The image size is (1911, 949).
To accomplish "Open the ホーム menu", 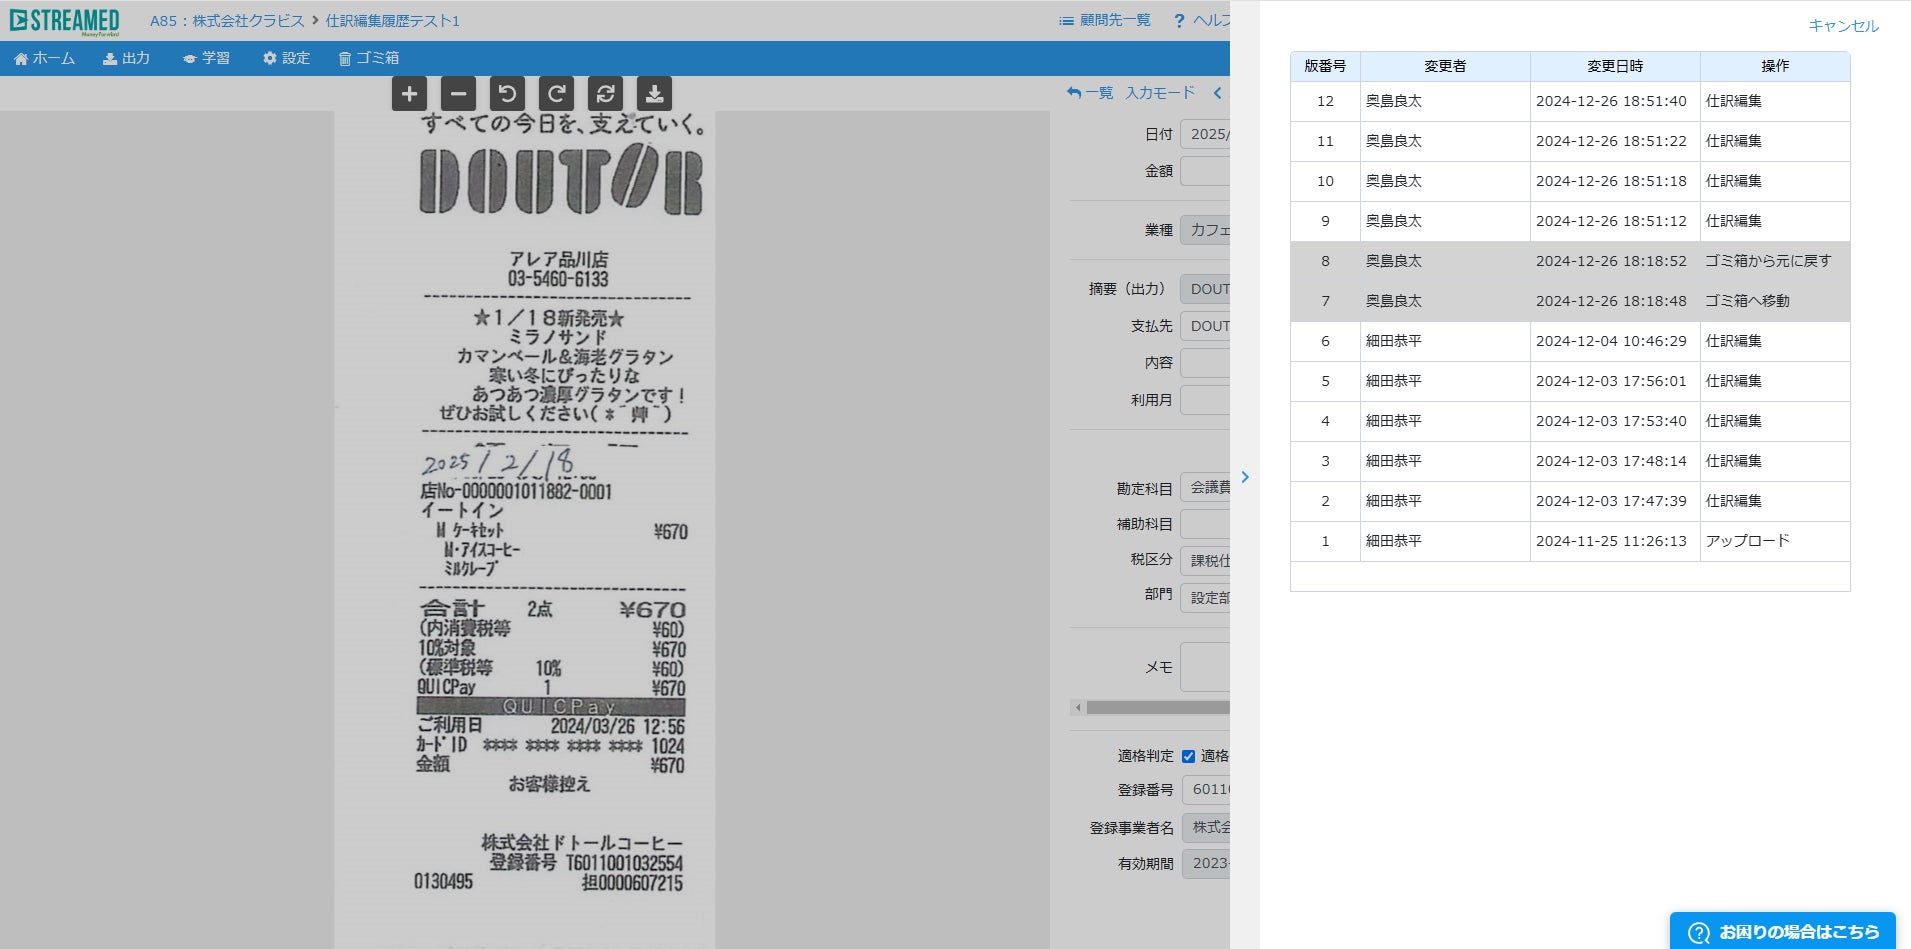I will [x=44, y=58].
